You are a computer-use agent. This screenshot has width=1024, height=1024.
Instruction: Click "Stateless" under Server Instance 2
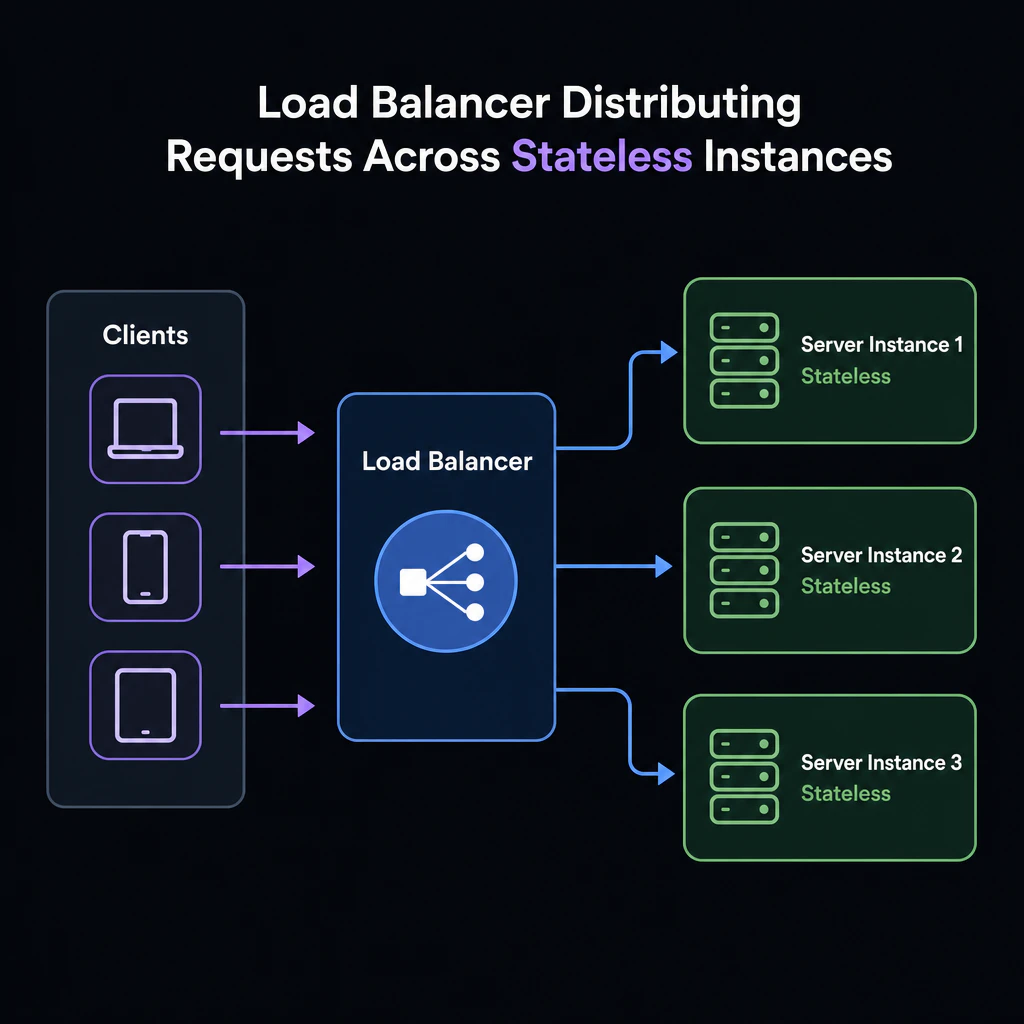click(846, 586)
